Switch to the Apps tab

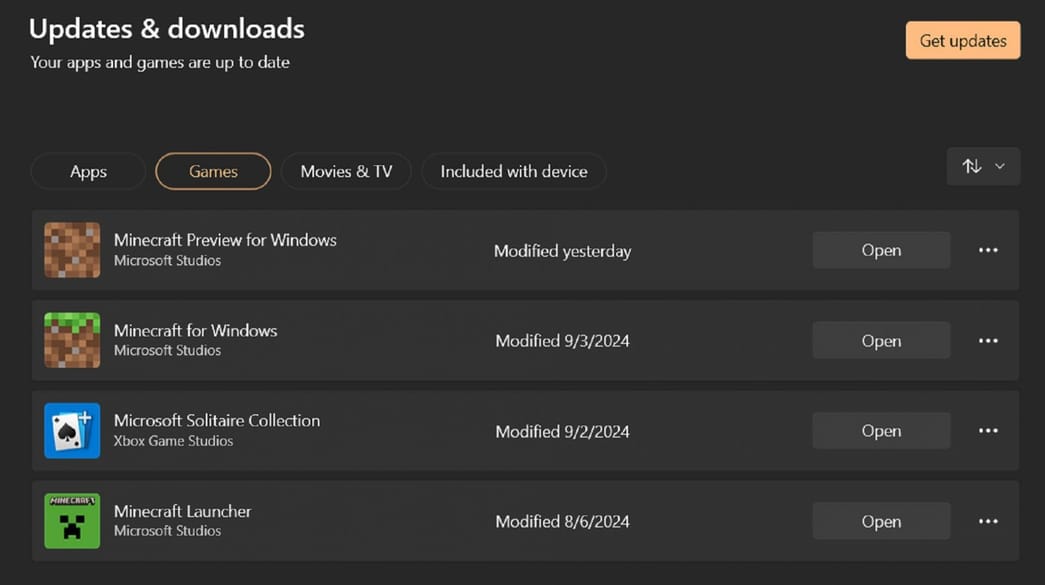[x=87, y=171]
